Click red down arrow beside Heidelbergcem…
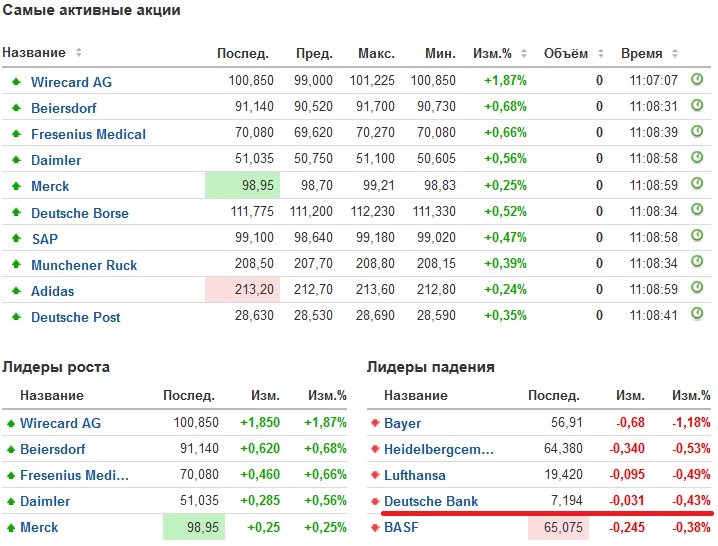Viewport: 718px width, 546px height. point(375,449)
